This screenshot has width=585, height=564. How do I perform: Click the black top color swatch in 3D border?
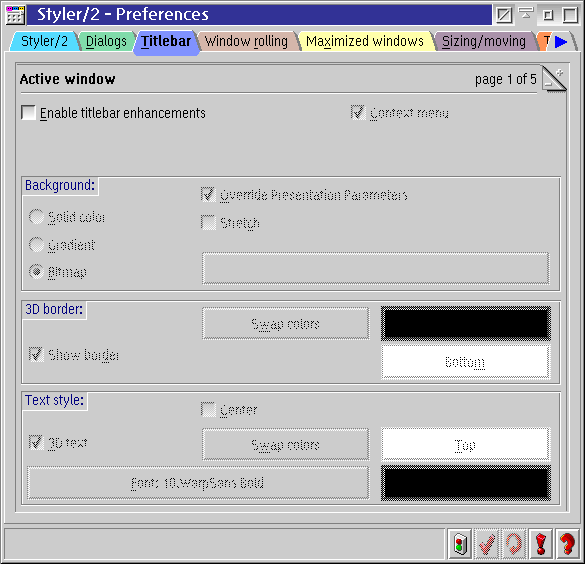[465, 323]
